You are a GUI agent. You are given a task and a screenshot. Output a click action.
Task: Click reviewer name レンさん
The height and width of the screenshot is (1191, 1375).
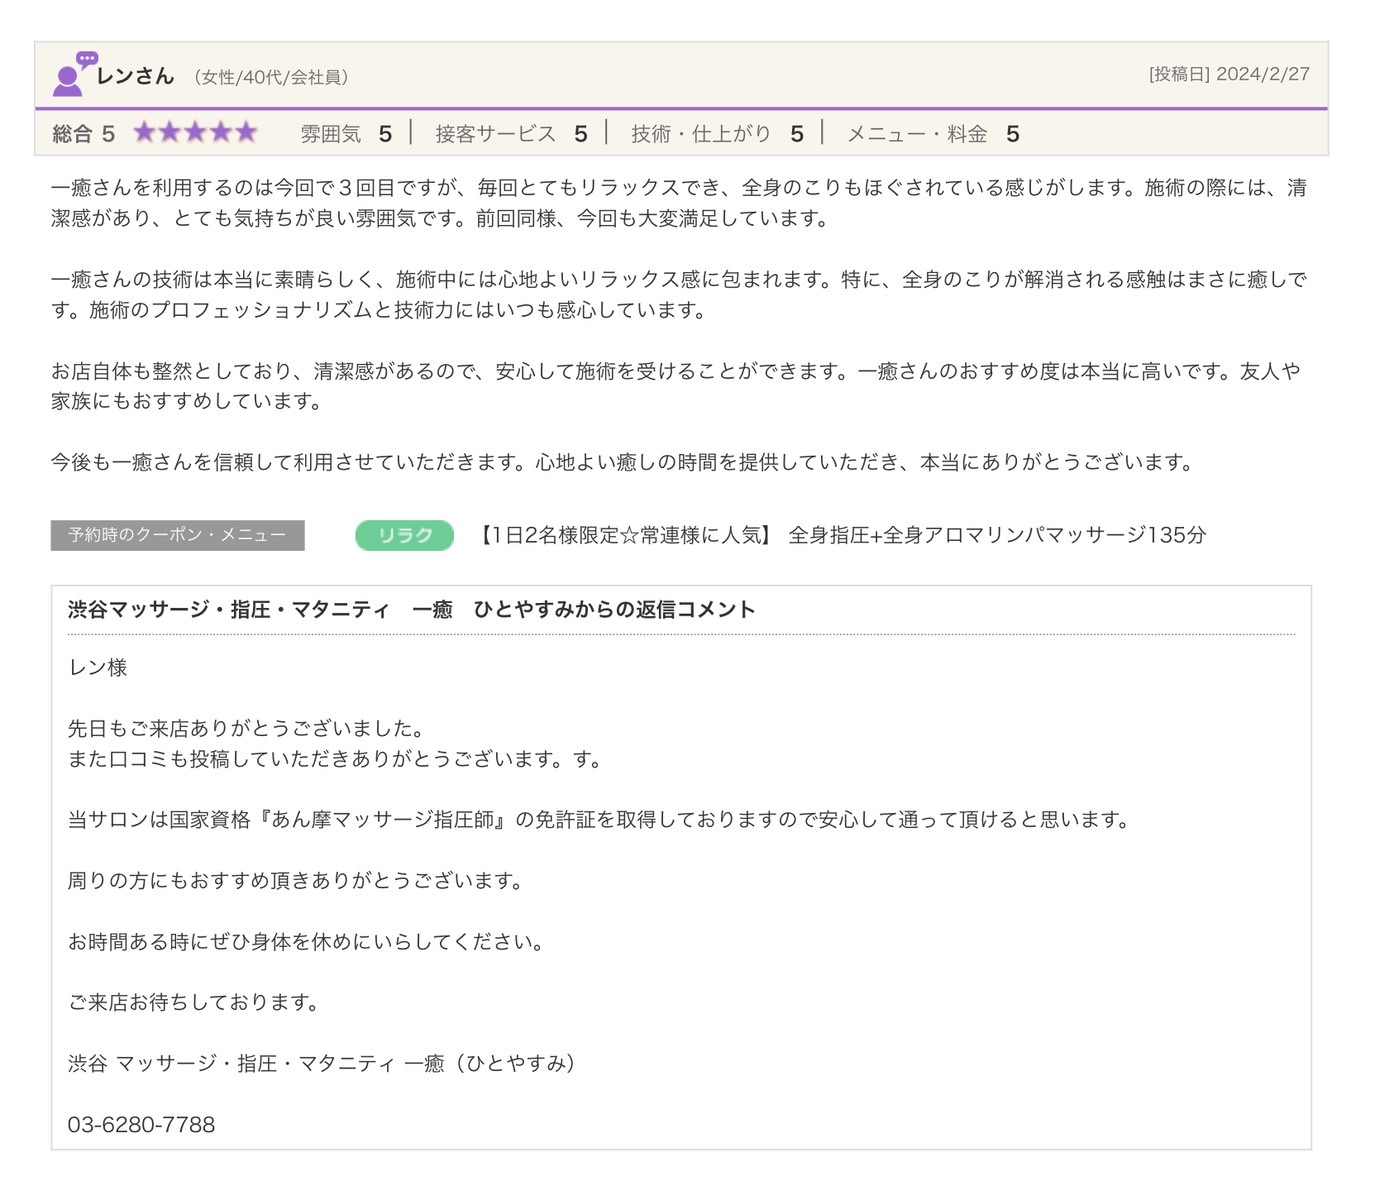135,76
